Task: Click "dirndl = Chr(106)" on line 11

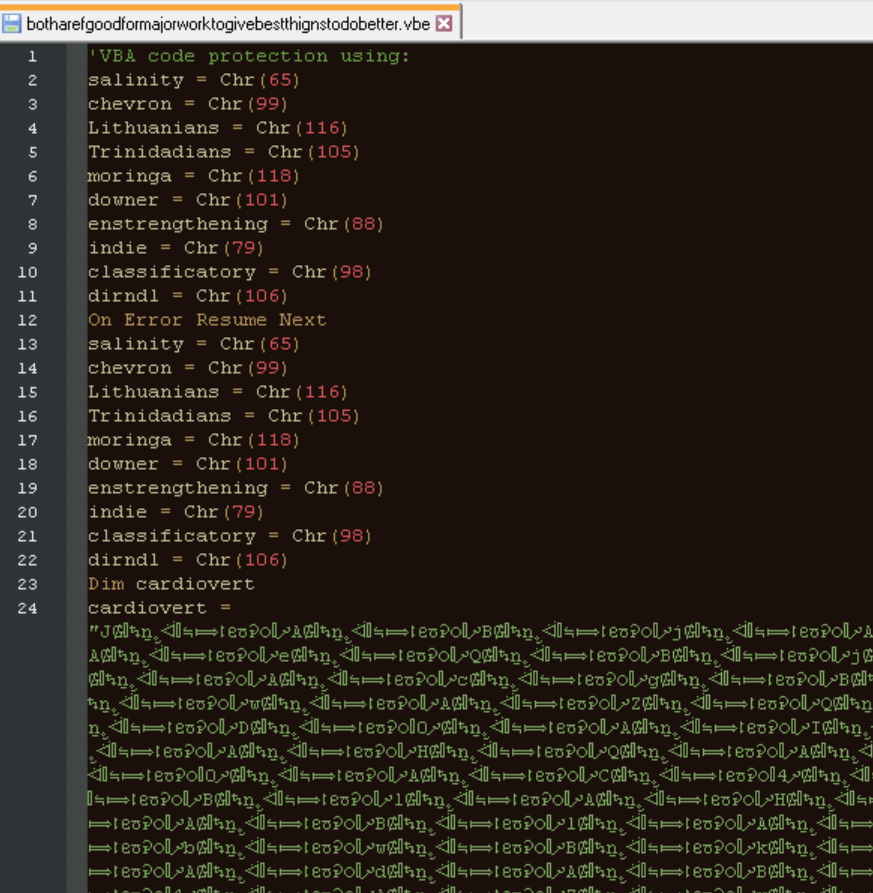Action: tap(188, 296)
